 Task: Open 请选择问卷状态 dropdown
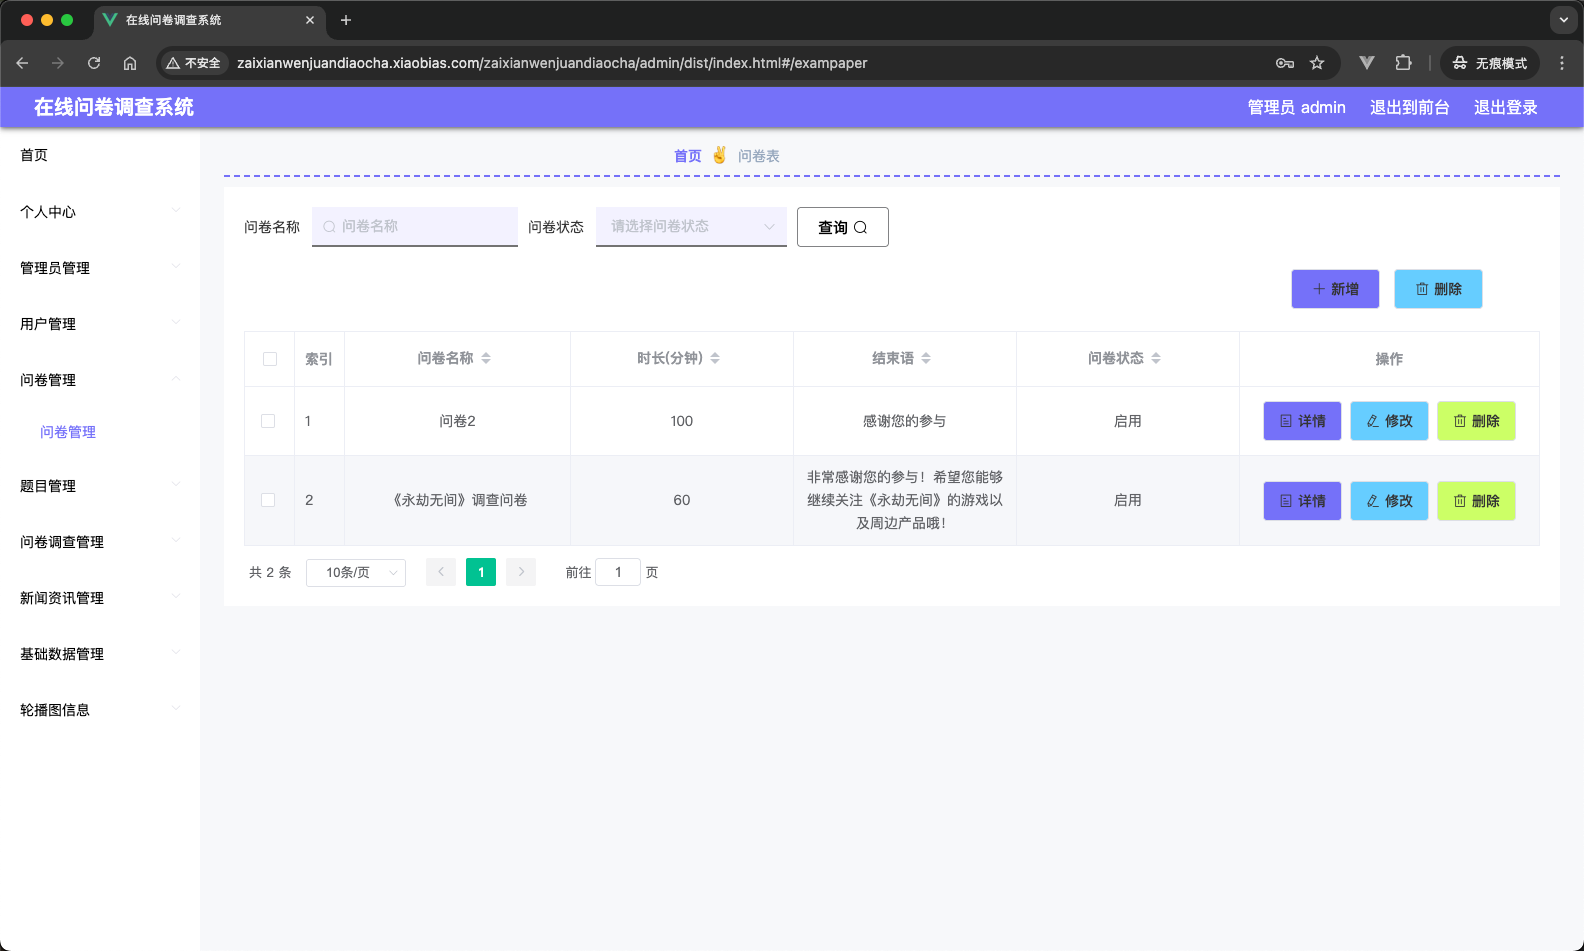691,226
